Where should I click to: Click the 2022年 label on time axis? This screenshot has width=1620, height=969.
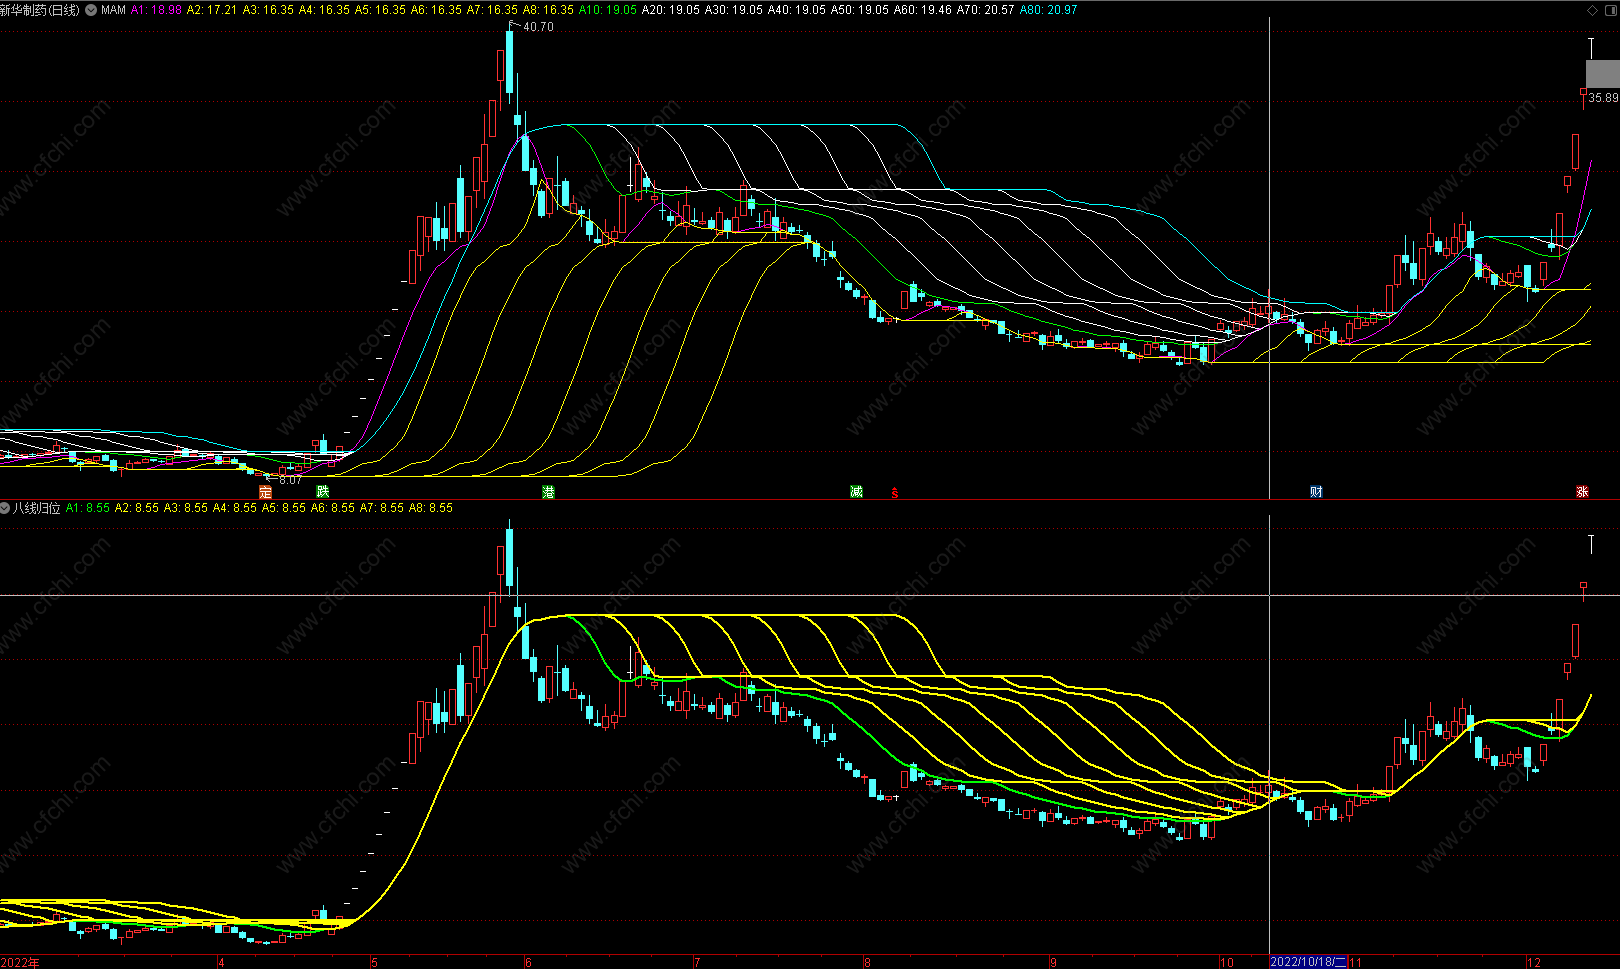pyautogui.click(x=20, y=962)
